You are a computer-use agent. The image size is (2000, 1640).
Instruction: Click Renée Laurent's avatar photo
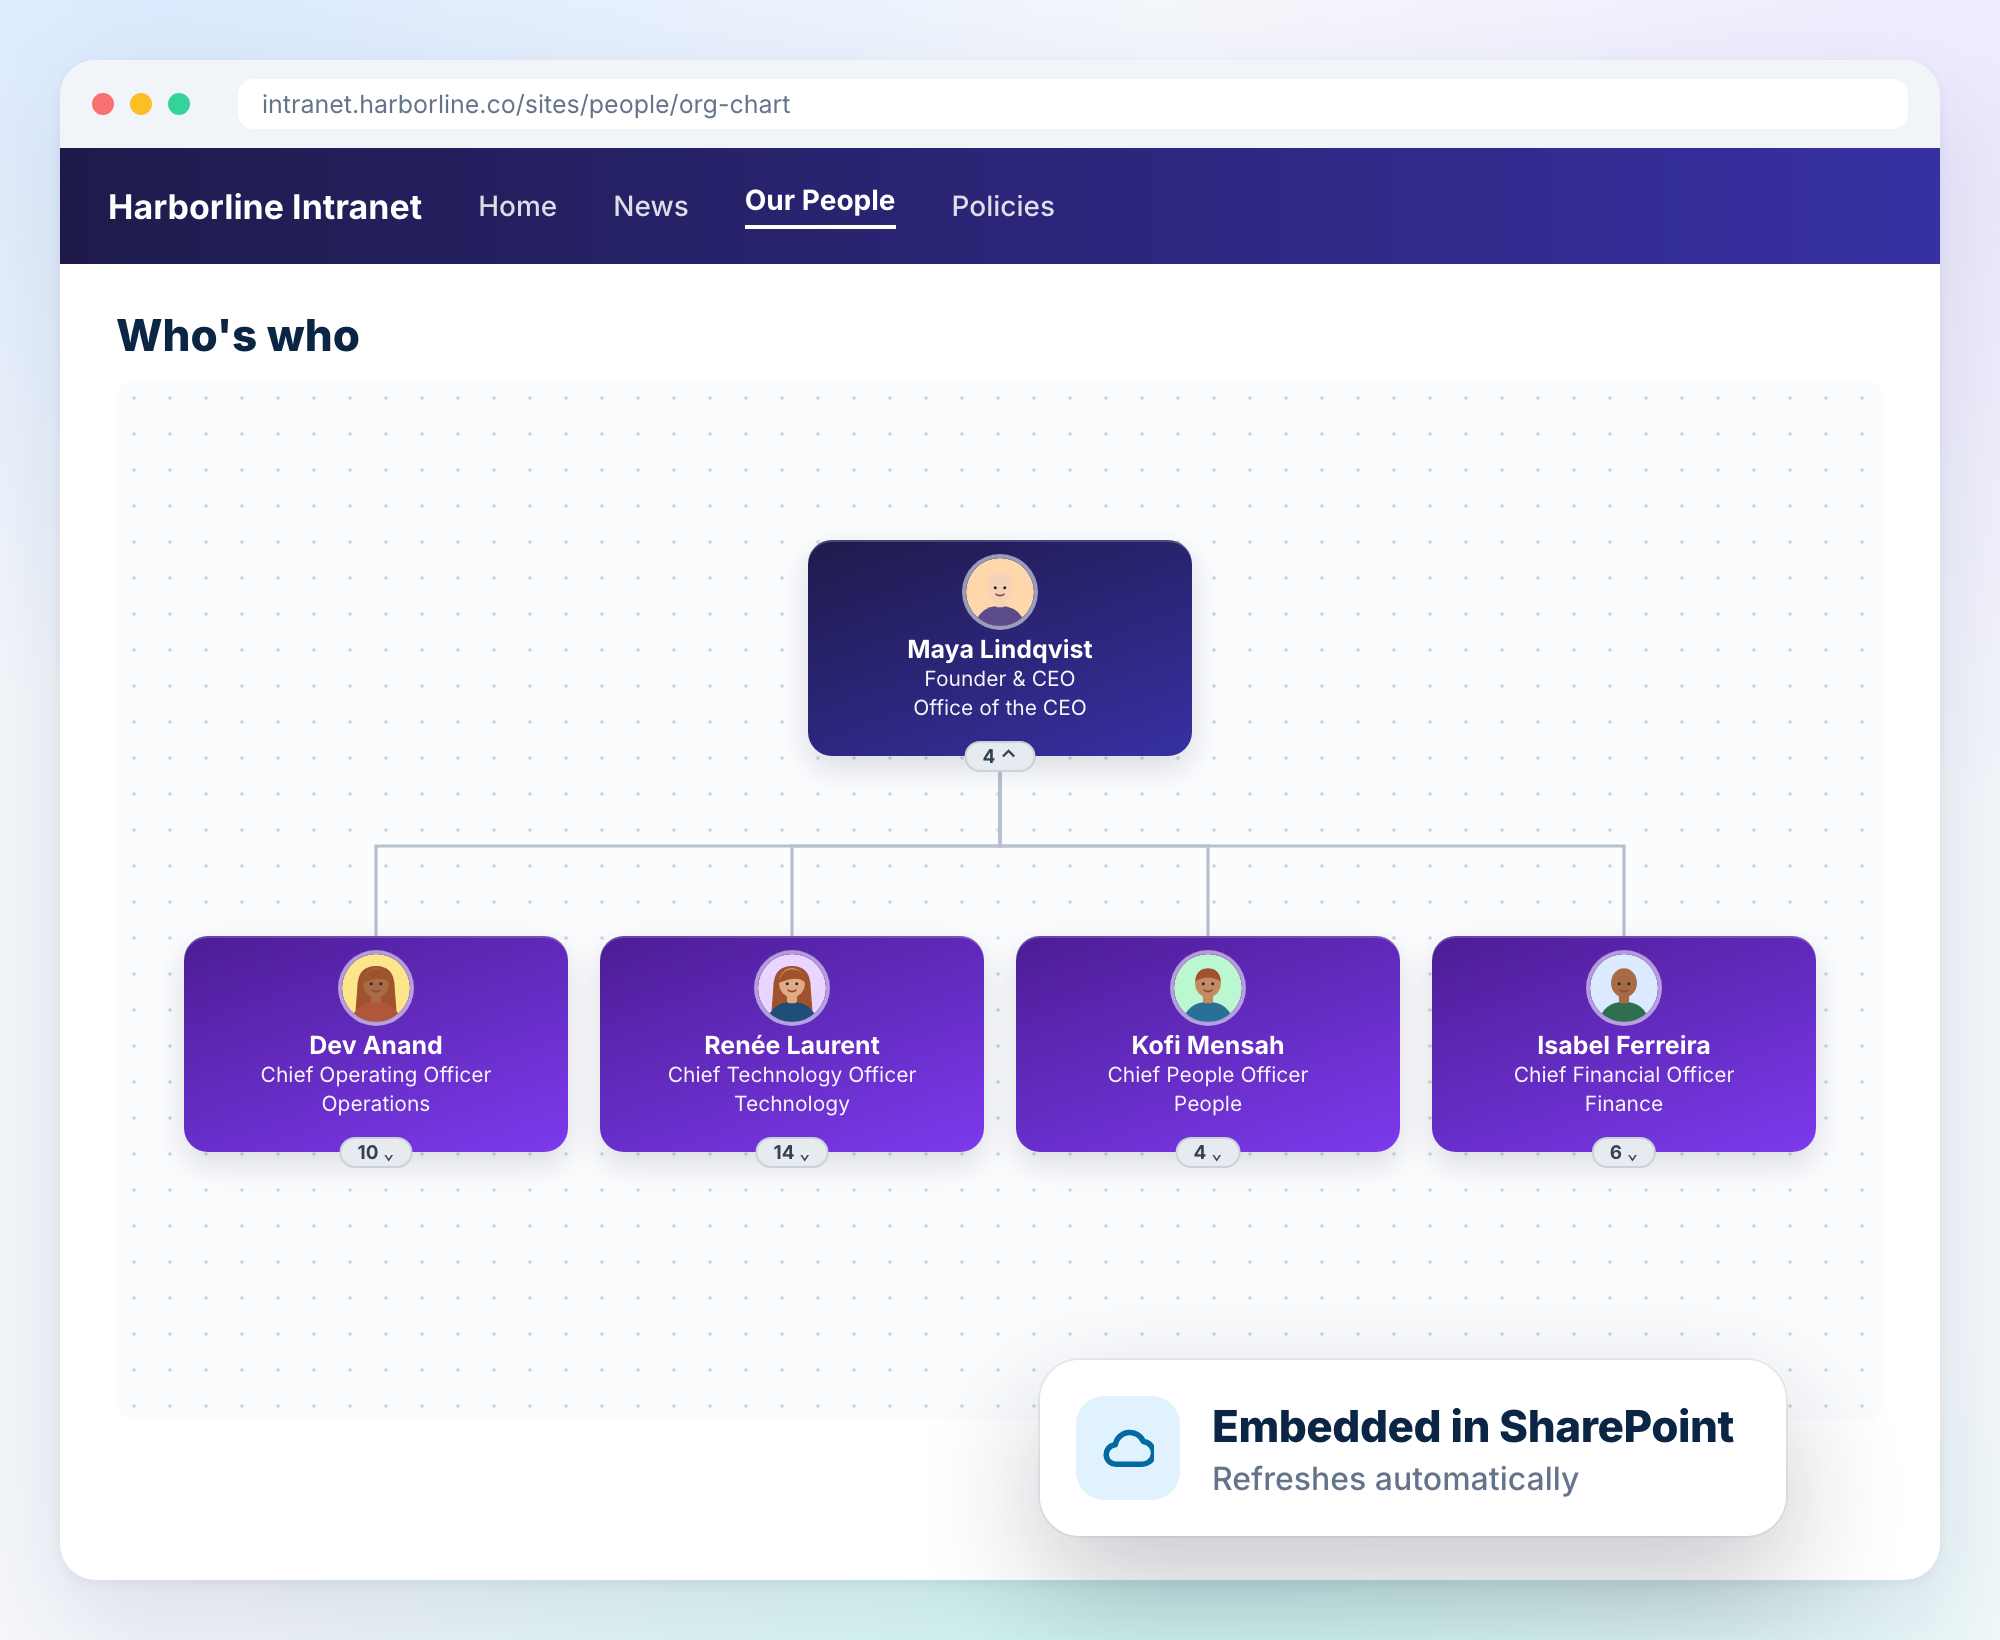click(x=792, y=988)
